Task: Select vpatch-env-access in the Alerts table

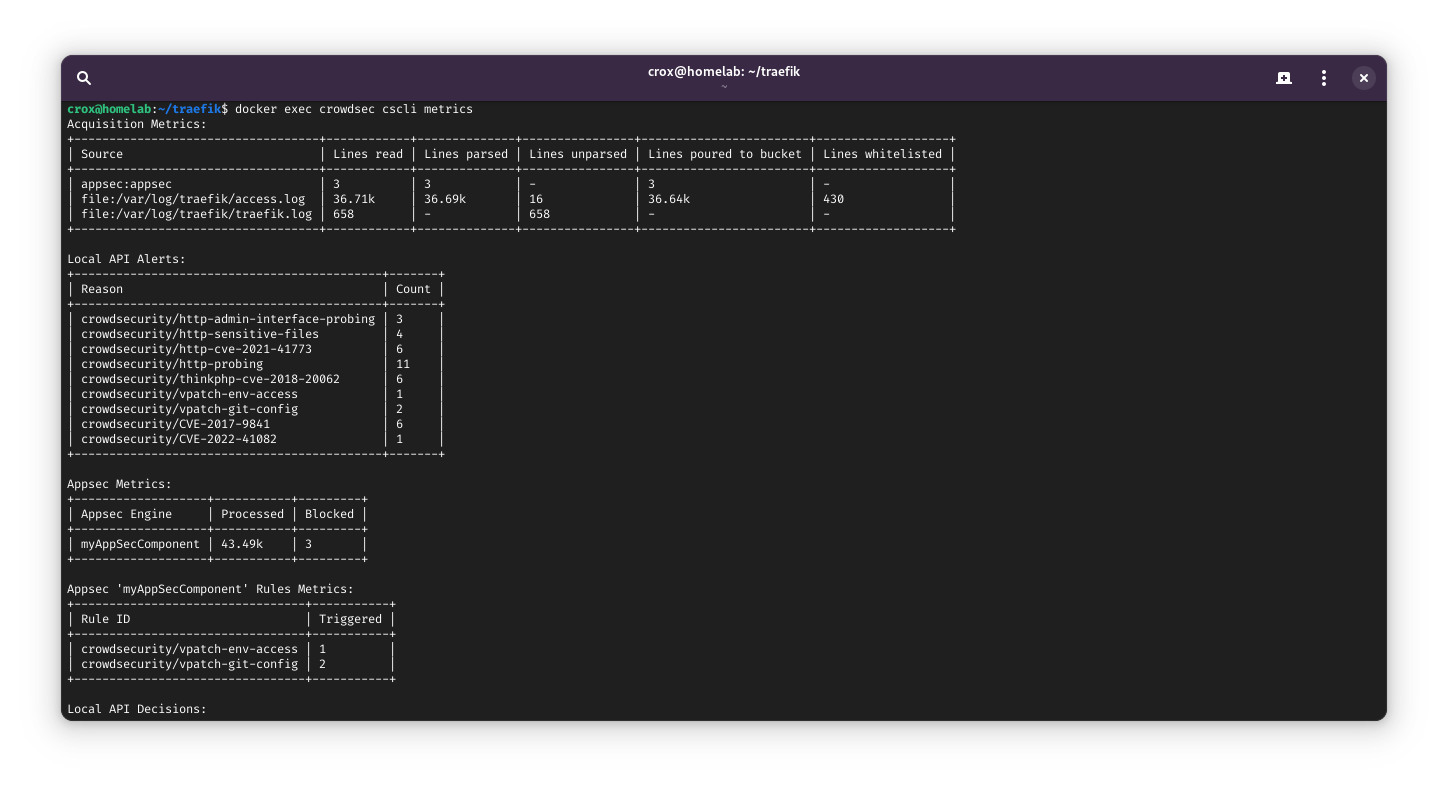Action: coord(189,394)
